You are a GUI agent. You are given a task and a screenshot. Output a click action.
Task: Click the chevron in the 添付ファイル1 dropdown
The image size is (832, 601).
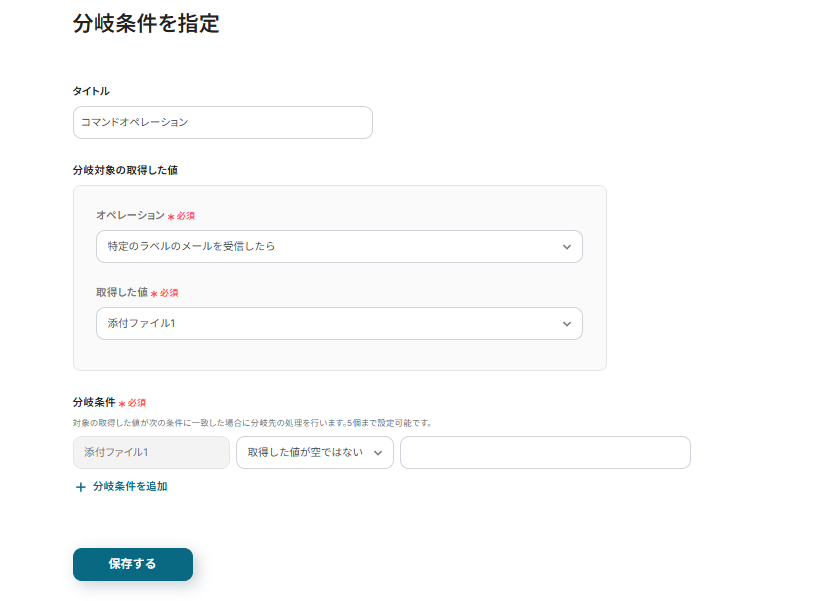567,324
